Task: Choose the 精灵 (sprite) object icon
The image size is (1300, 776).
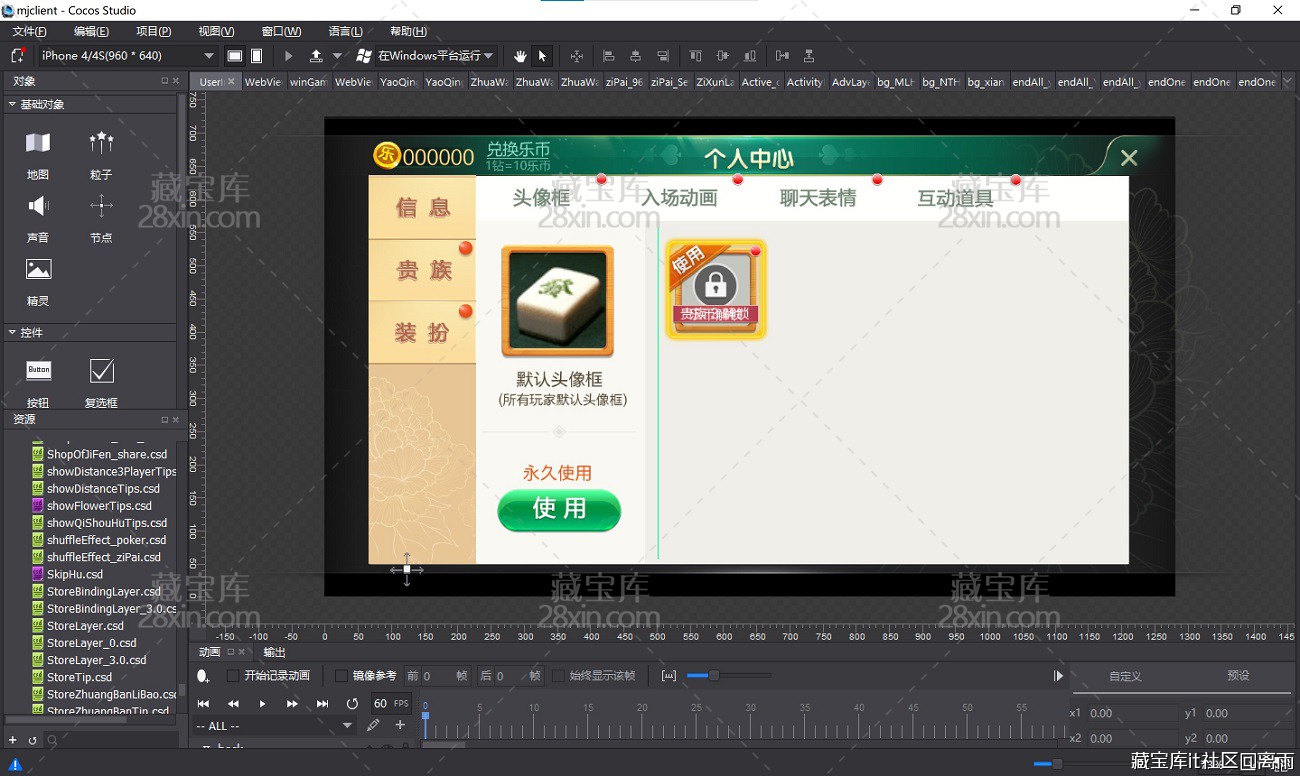Action: pos(38,270)
